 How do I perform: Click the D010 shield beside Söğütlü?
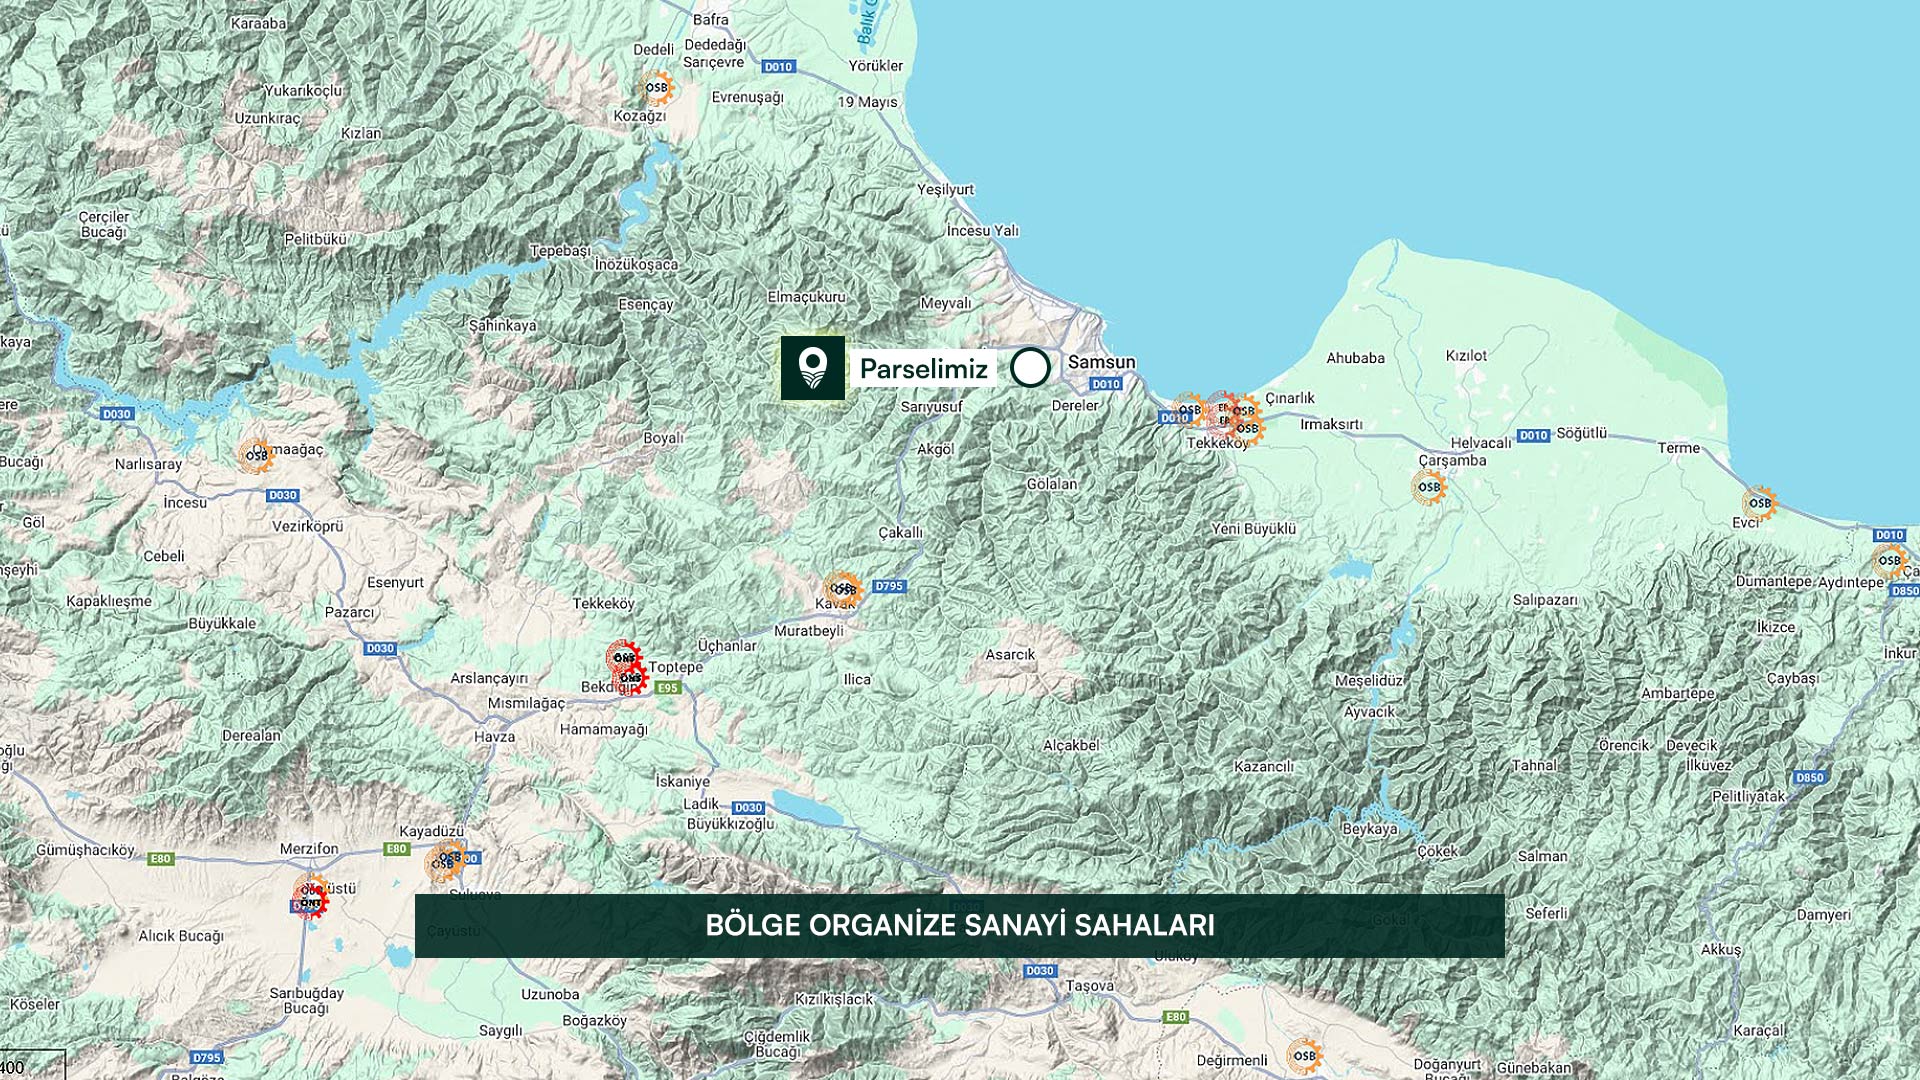click(x=1533, y=435)
